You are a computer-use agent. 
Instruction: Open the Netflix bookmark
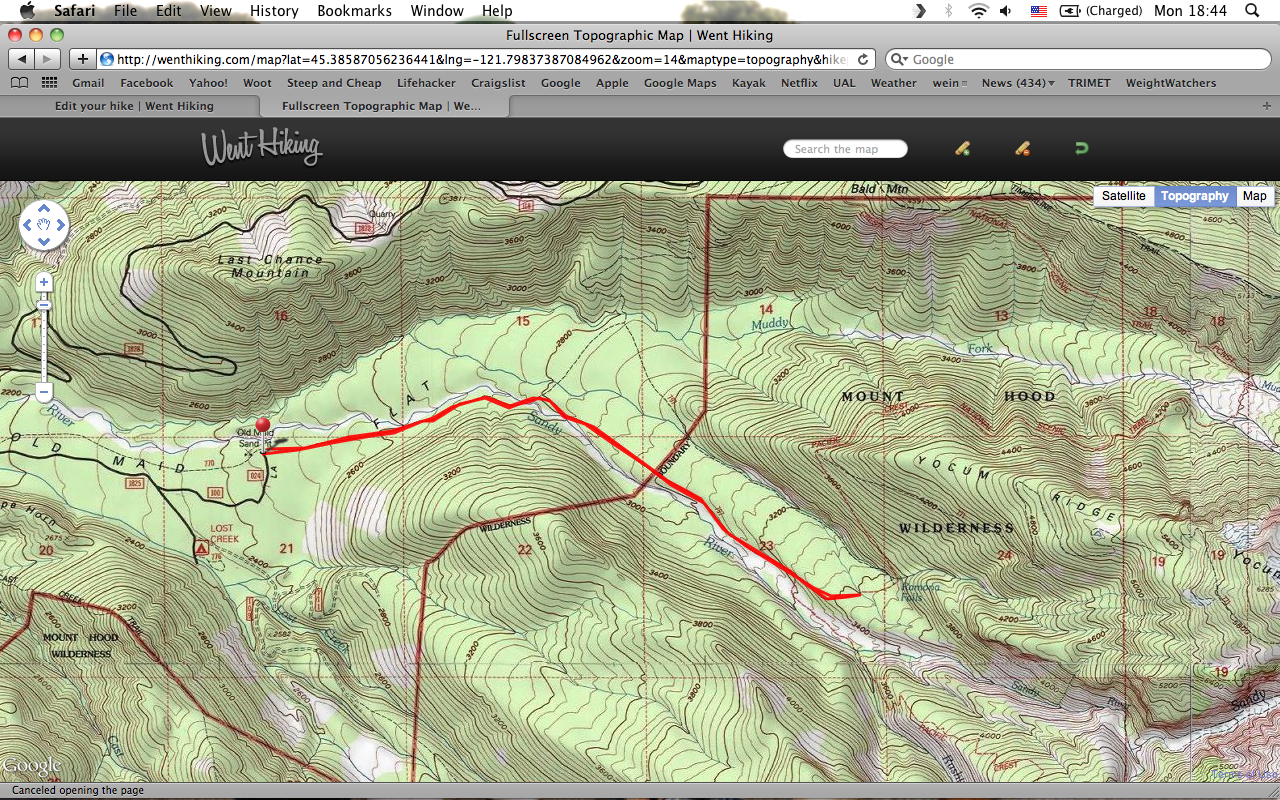point(799,83)
